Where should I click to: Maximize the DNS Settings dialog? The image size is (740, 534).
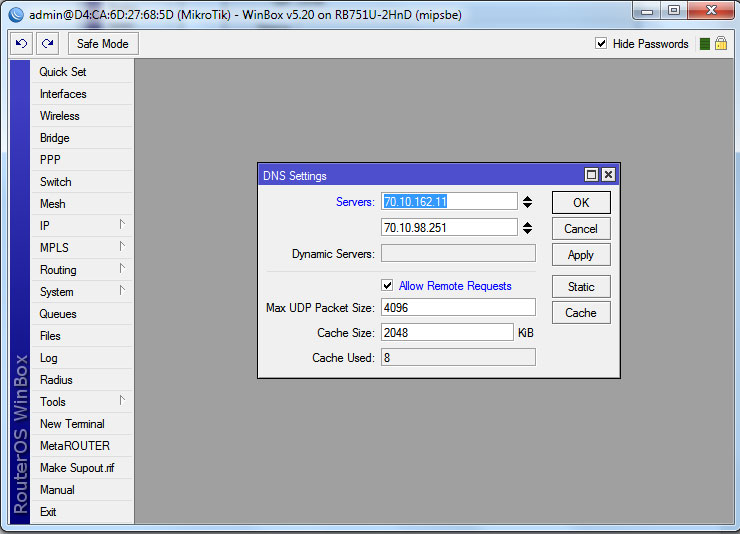591,175
